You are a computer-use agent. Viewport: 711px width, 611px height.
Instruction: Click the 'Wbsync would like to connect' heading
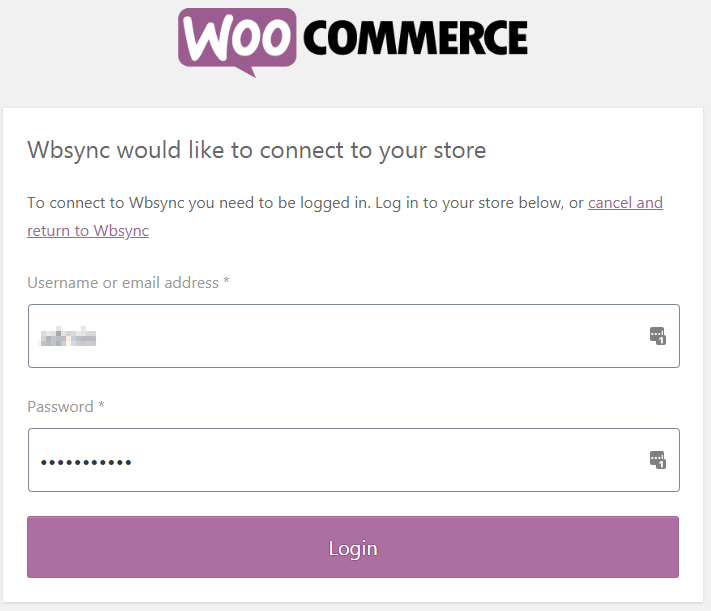click(256, 151)
